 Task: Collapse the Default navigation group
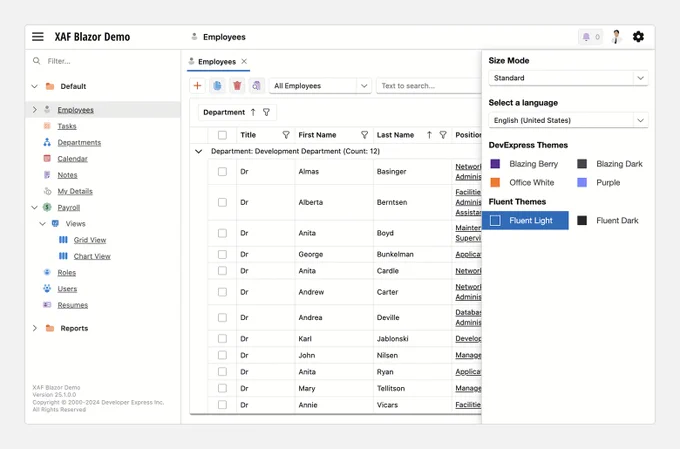35,86
